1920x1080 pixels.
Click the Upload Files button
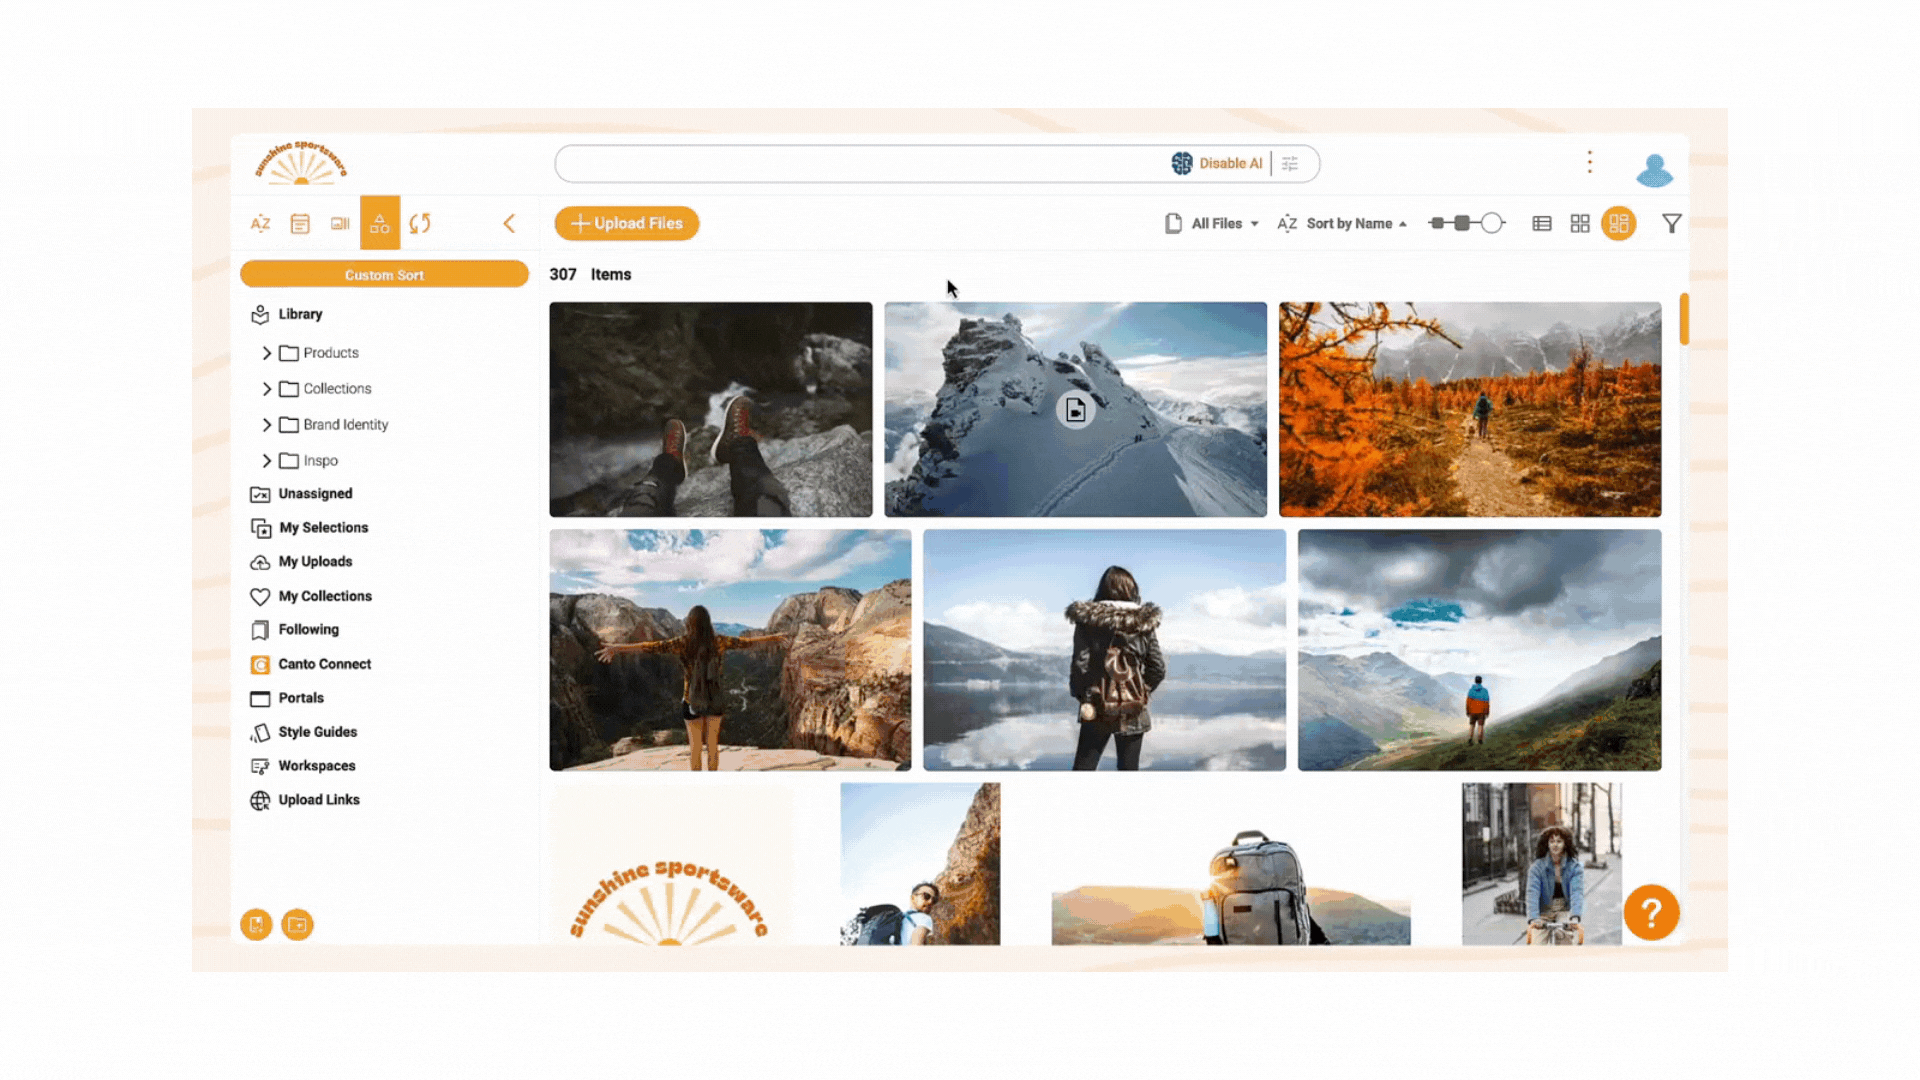click(627, 224)
